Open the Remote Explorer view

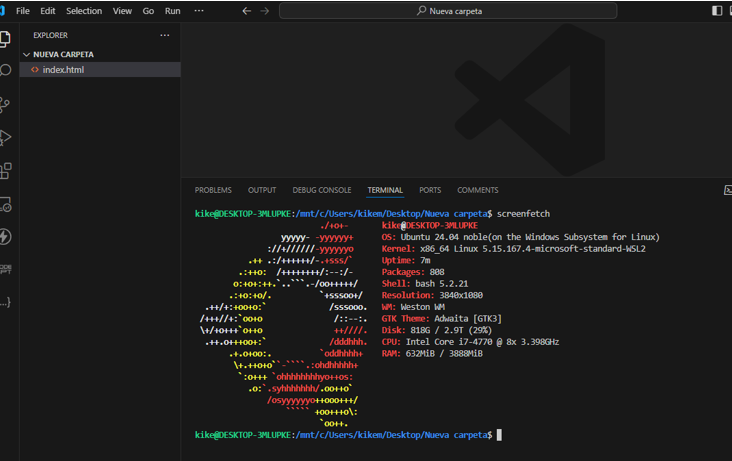tap(6, 204)
